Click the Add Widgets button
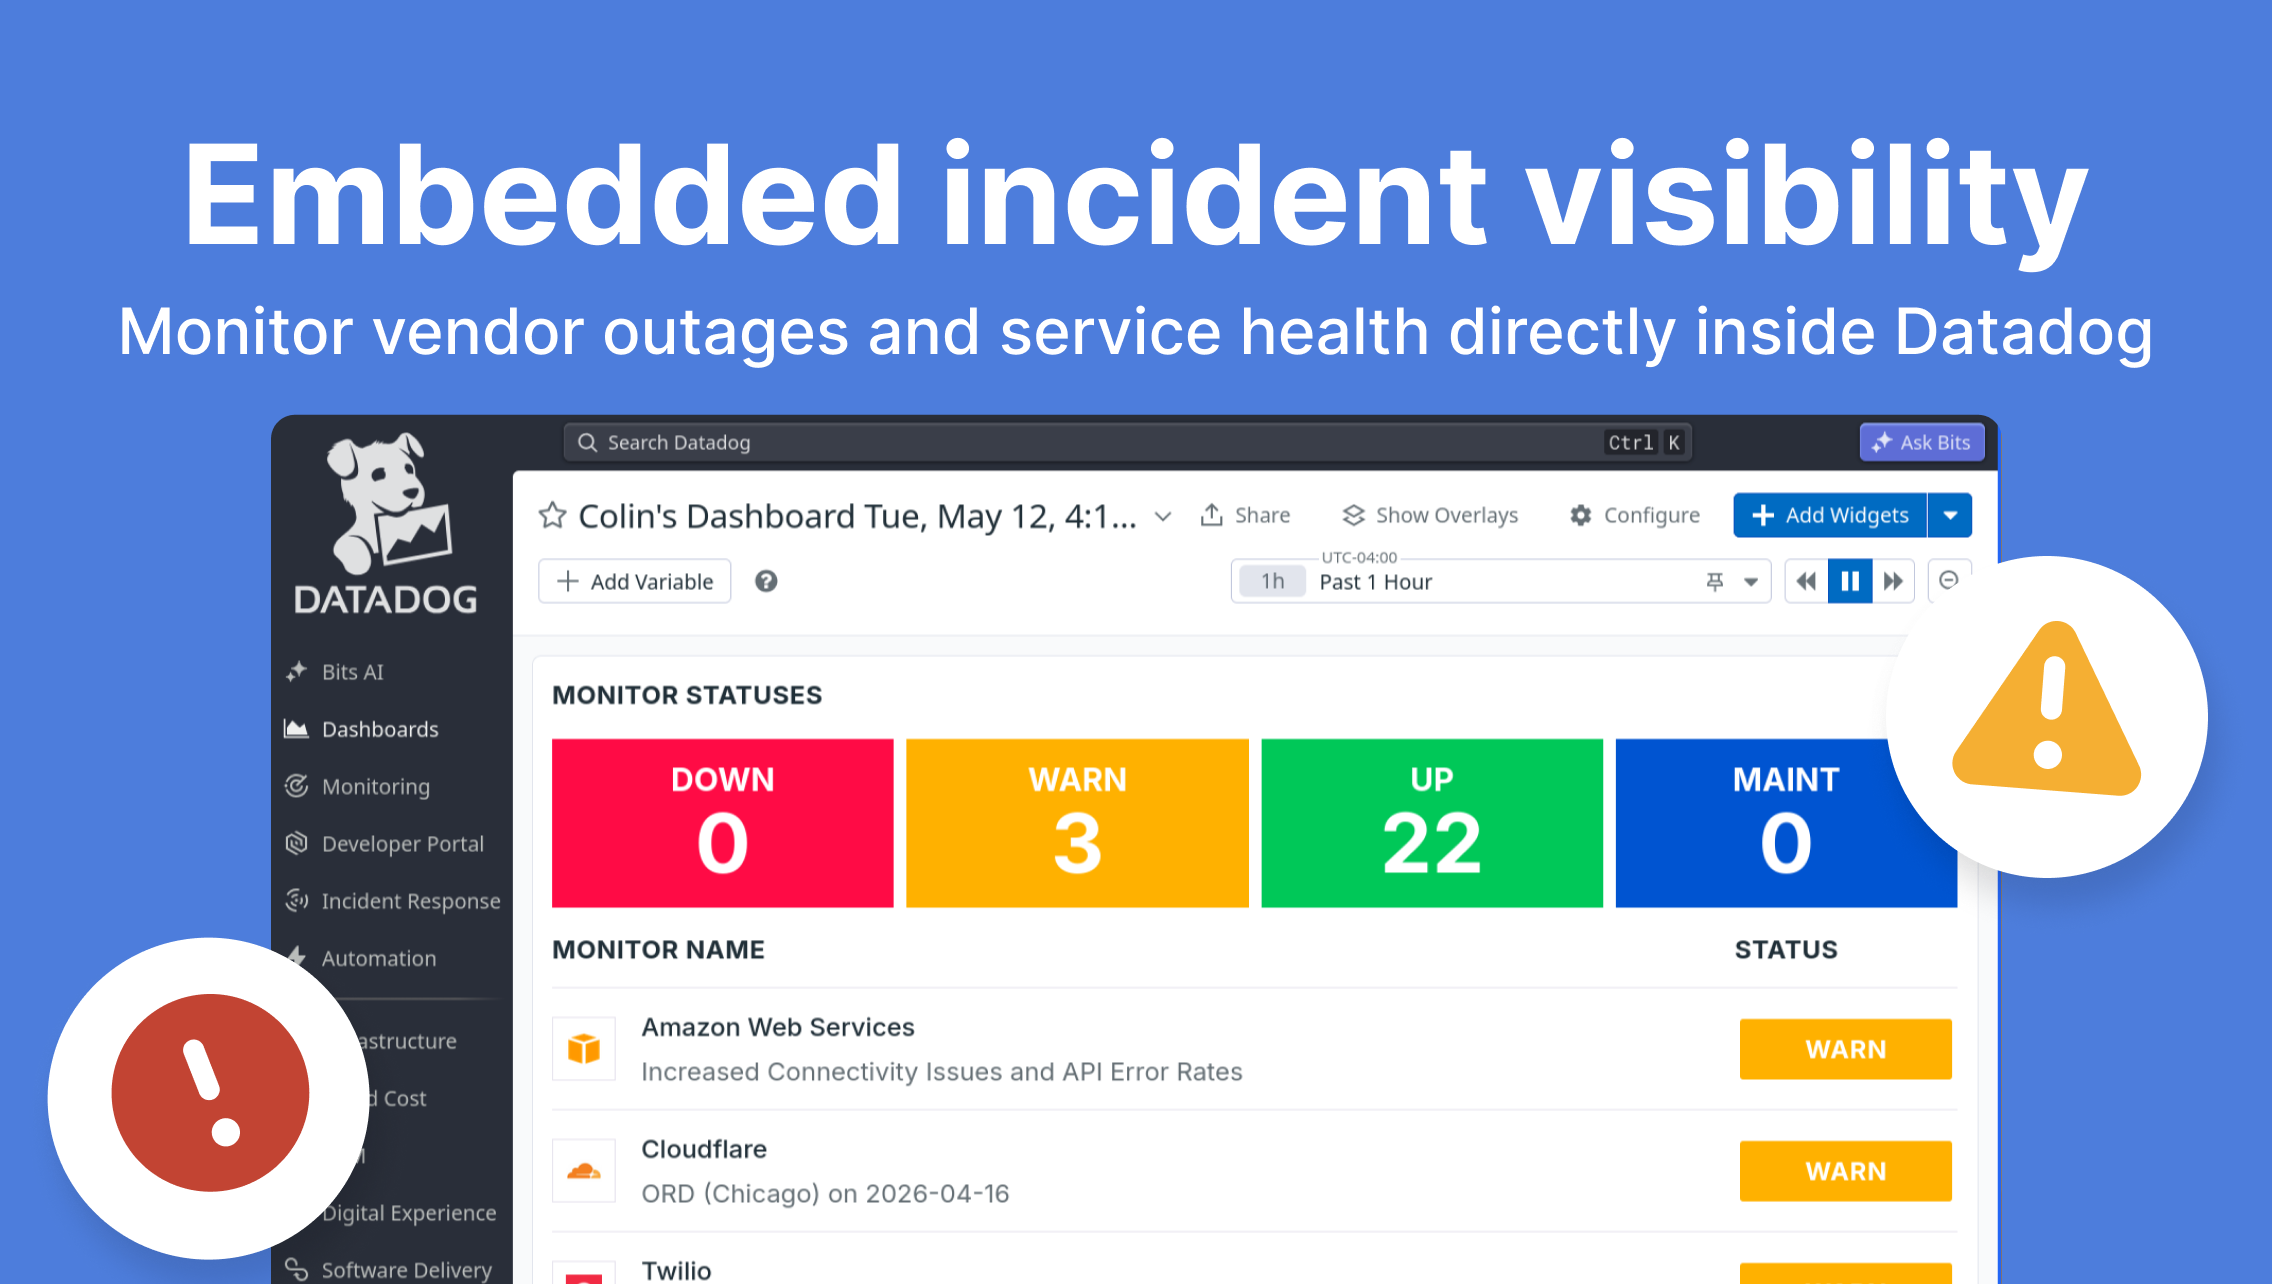This screenshot has height=1284, width=2272. click(1830, 515)
